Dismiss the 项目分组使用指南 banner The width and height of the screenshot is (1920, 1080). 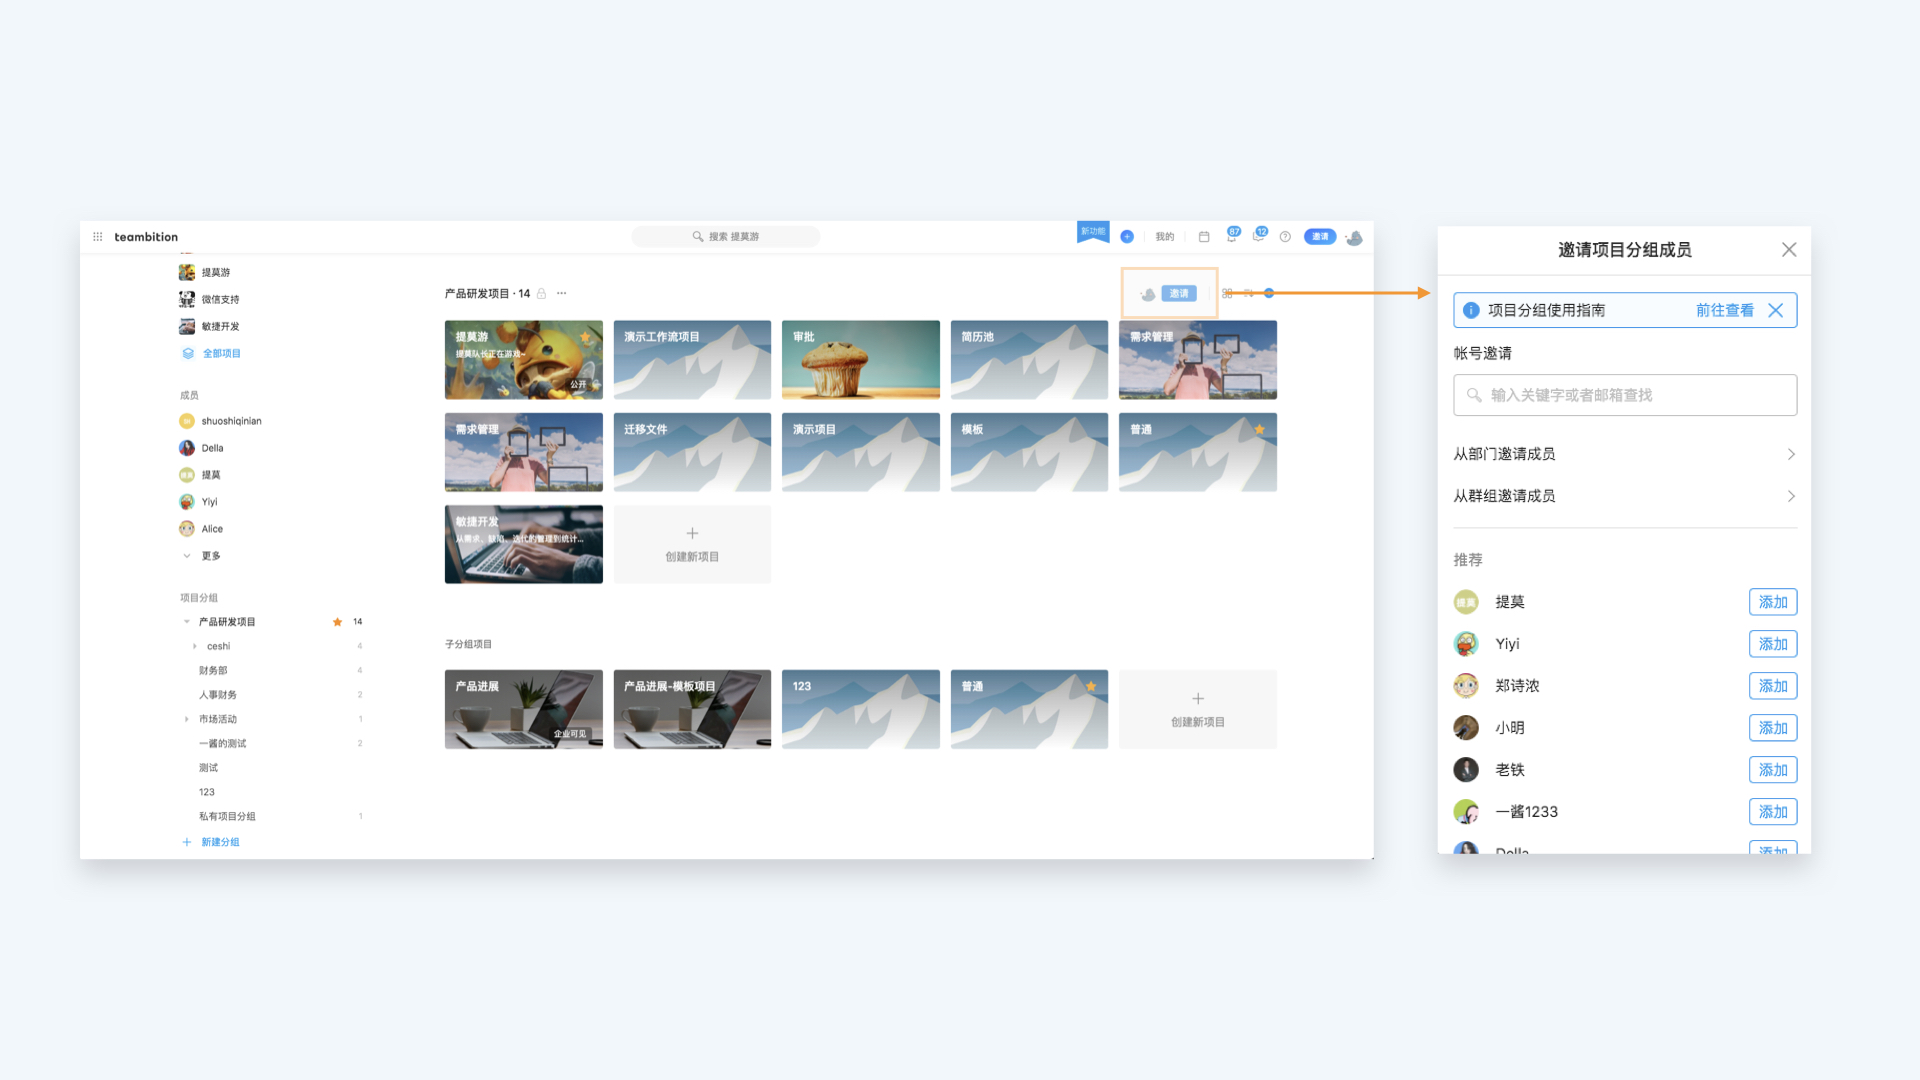(1776, 310)
